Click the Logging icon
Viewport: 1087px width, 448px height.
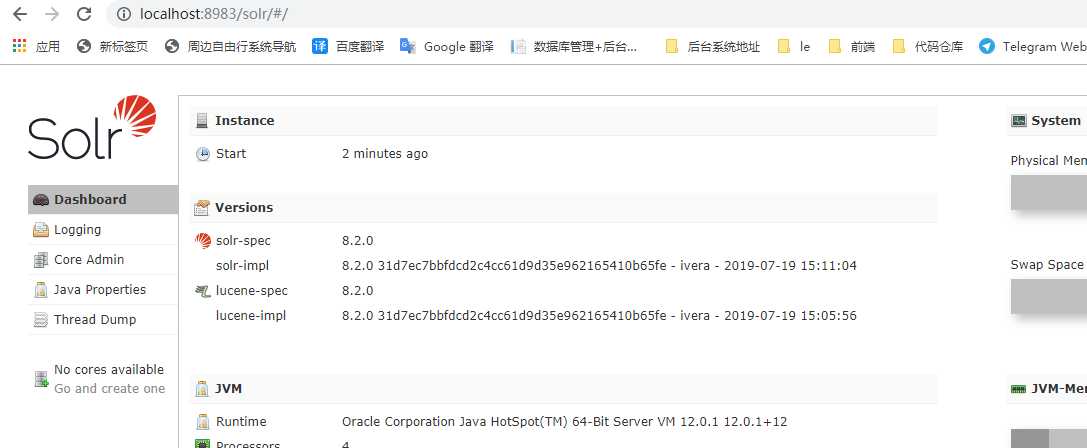coord(41,230)
